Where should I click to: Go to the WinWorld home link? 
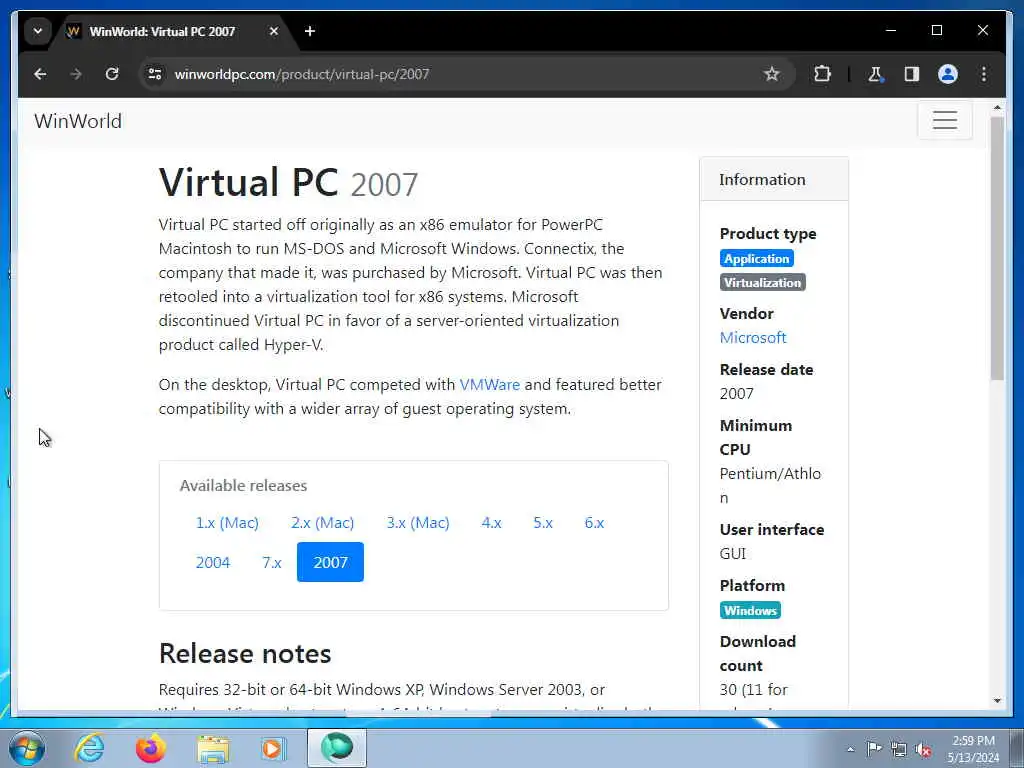click(x=78, y=121)
